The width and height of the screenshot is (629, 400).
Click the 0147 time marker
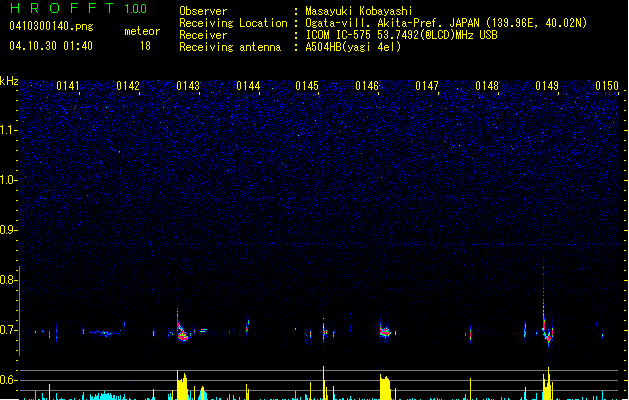click(x=427, y=86)
